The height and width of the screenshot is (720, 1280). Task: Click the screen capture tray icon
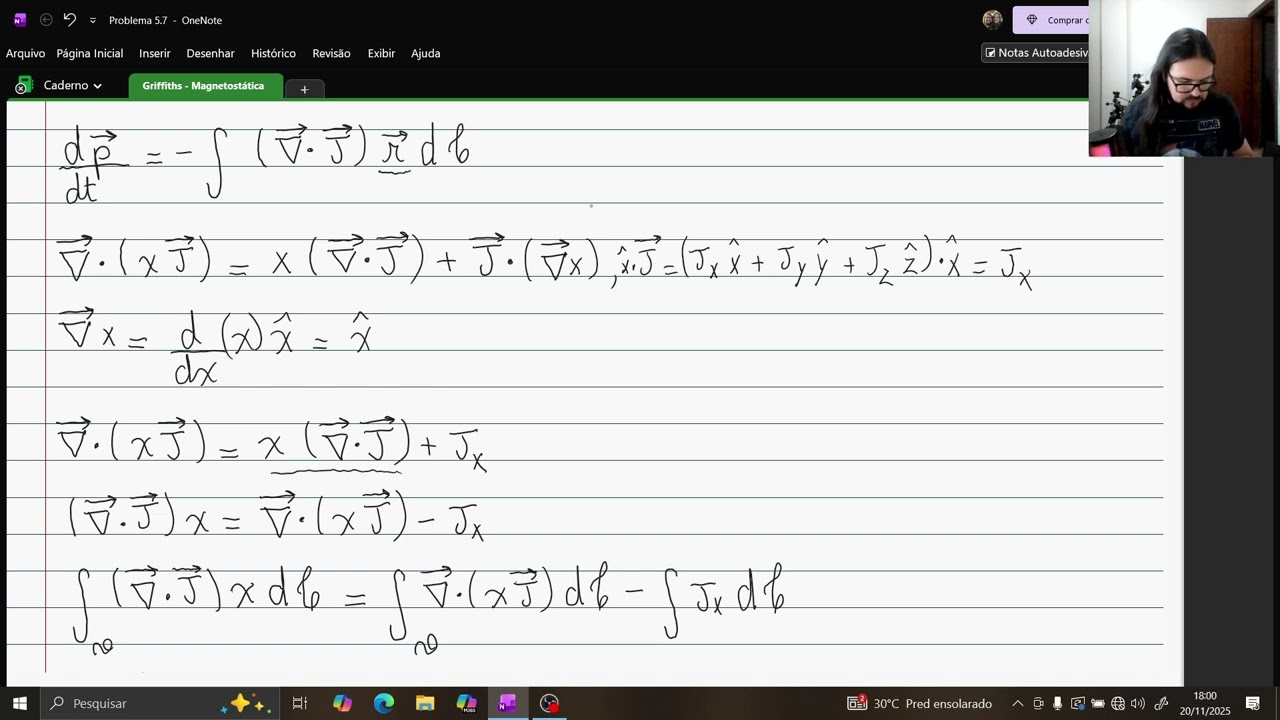pyautogui.click(x=1077, y=703)
